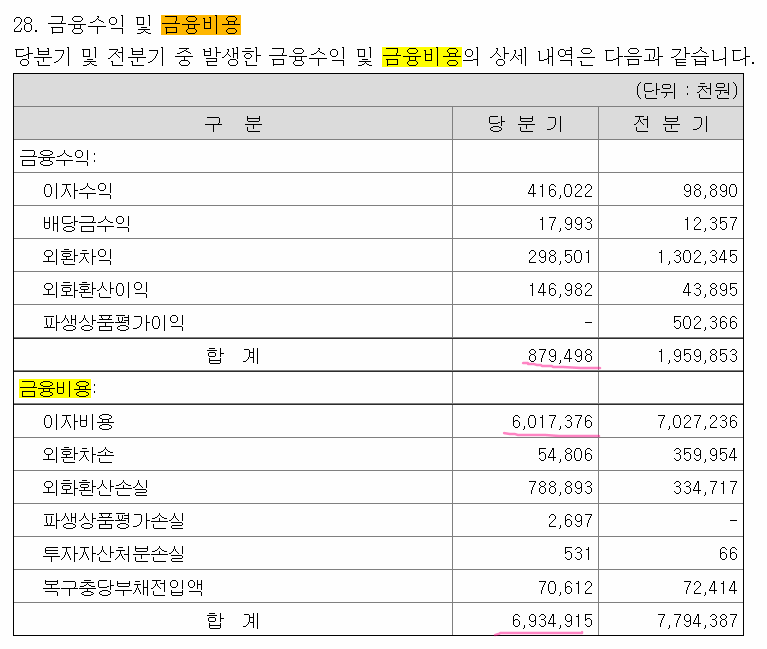Click '합 계' label in the bottom row
767x649 pixels.
(233, 620)
